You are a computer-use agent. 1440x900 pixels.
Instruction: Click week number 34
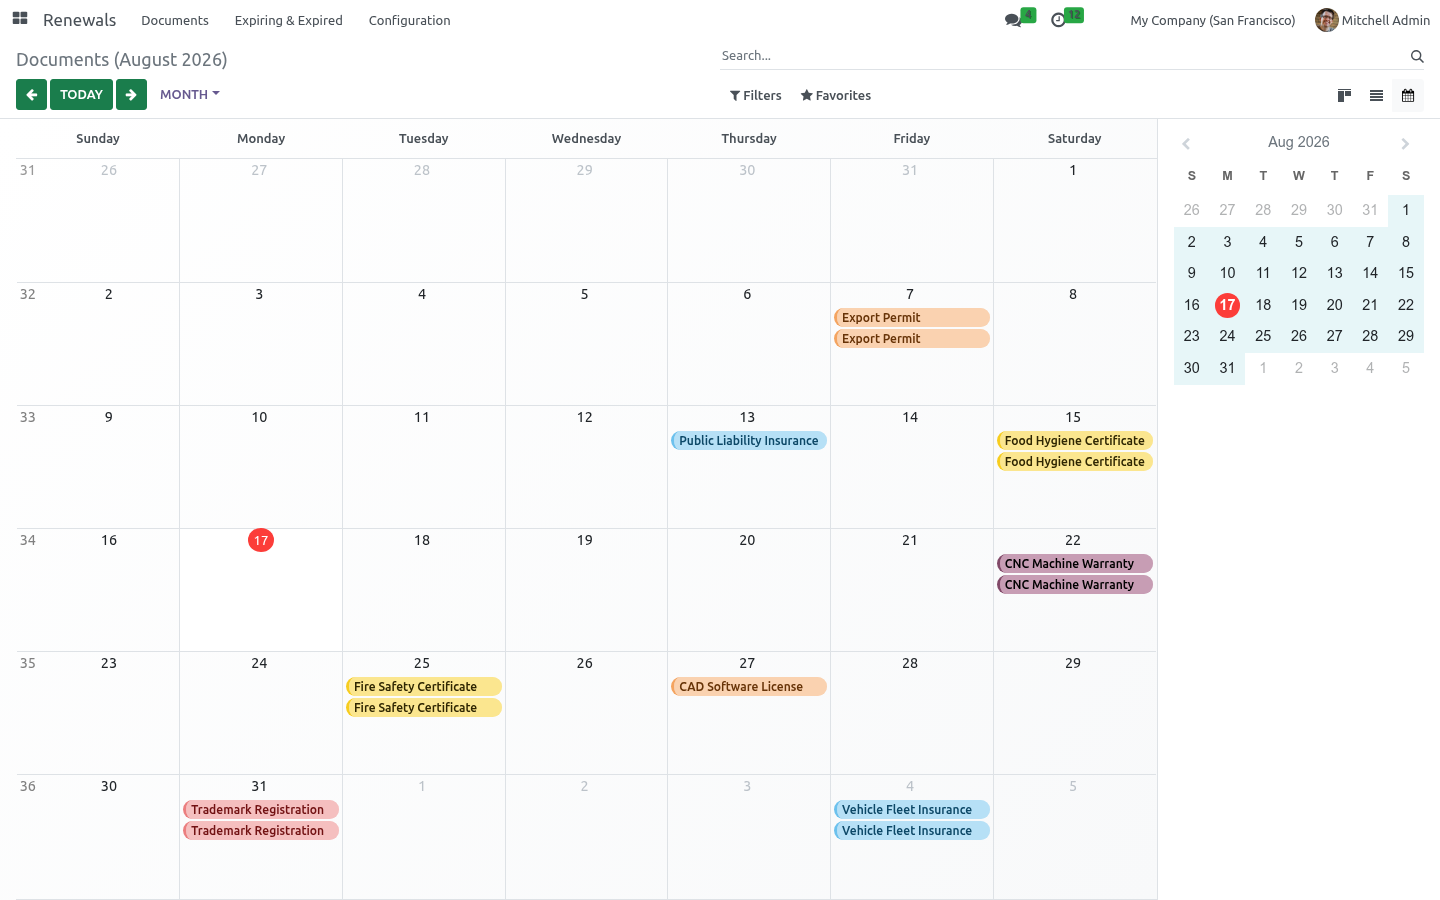(x=28, y=541)
